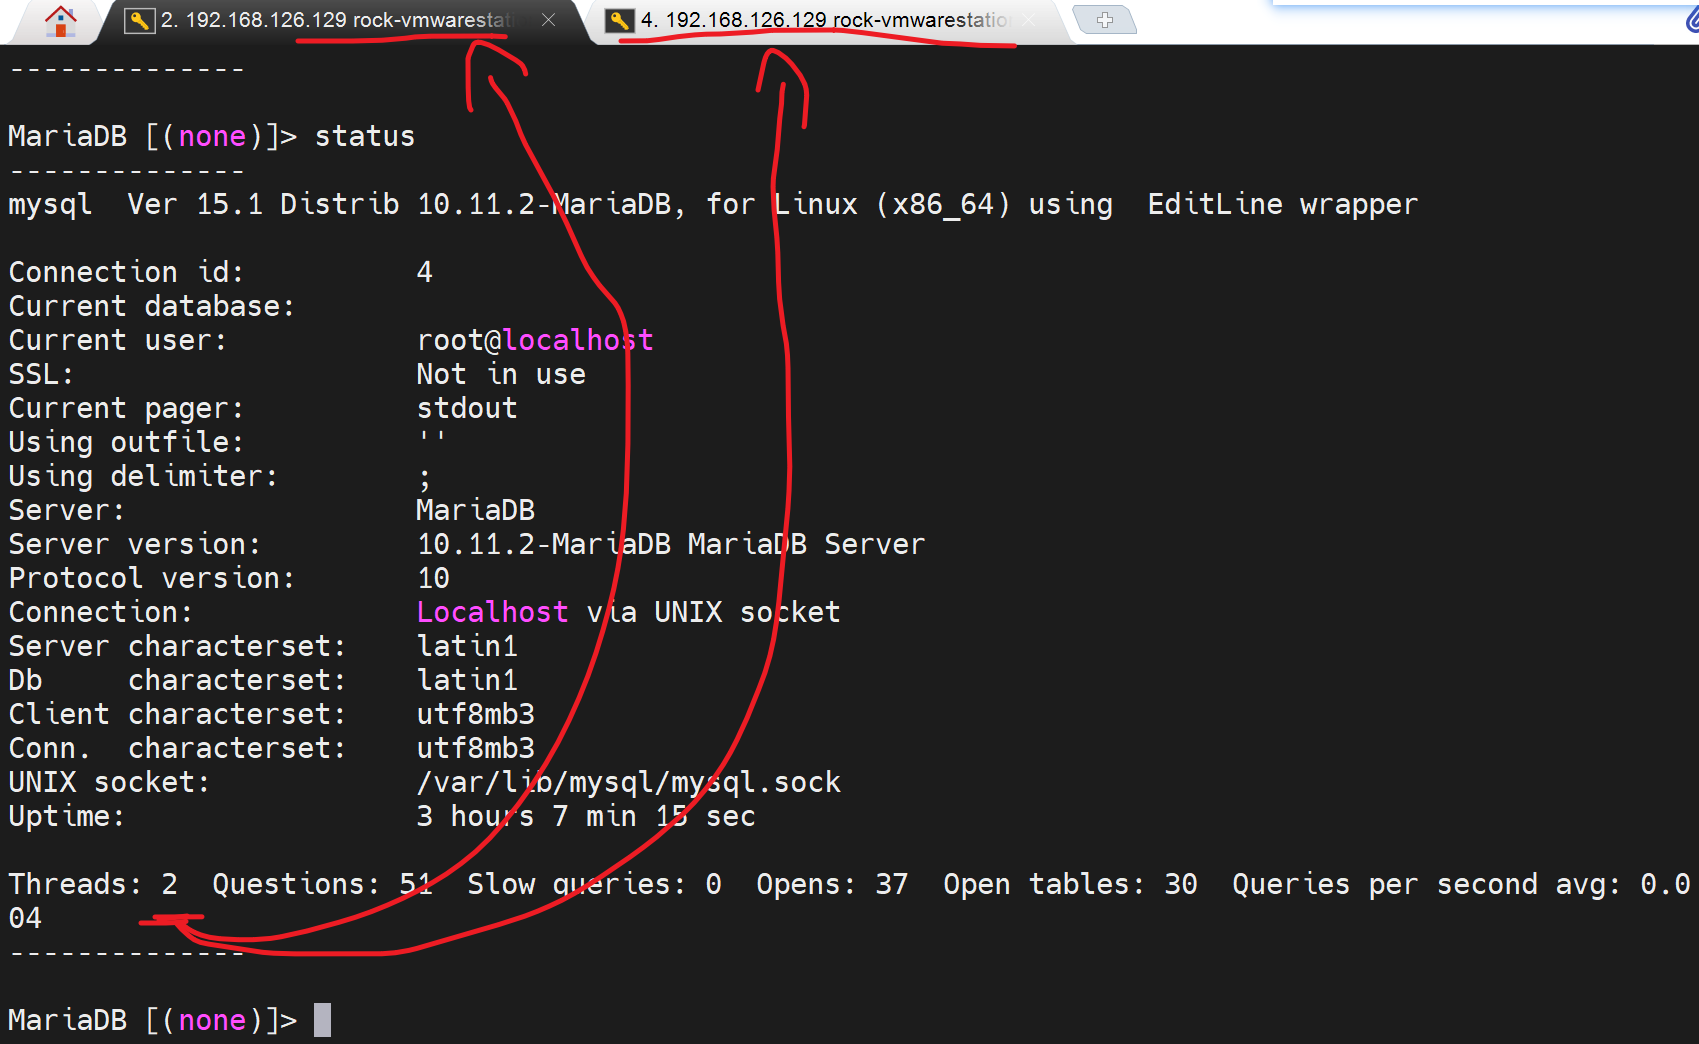Close session tab 4
The image size is (1699, 1044).
1029,20
